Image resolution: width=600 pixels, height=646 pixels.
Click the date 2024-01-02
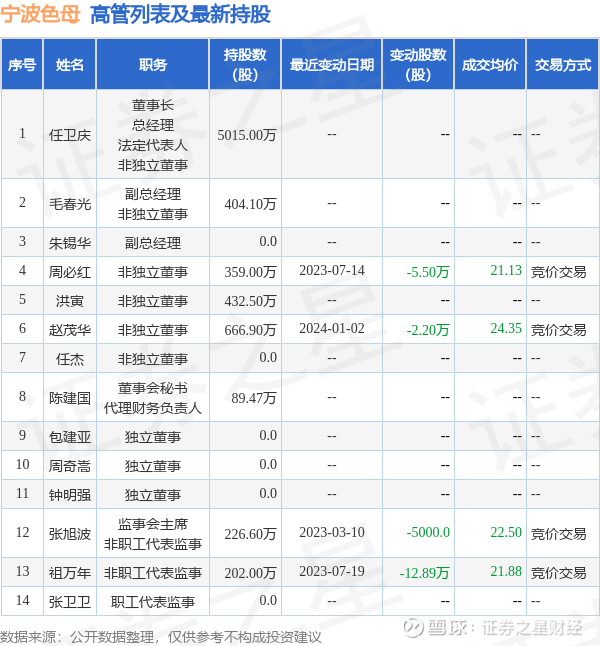(x=332, y=328)
